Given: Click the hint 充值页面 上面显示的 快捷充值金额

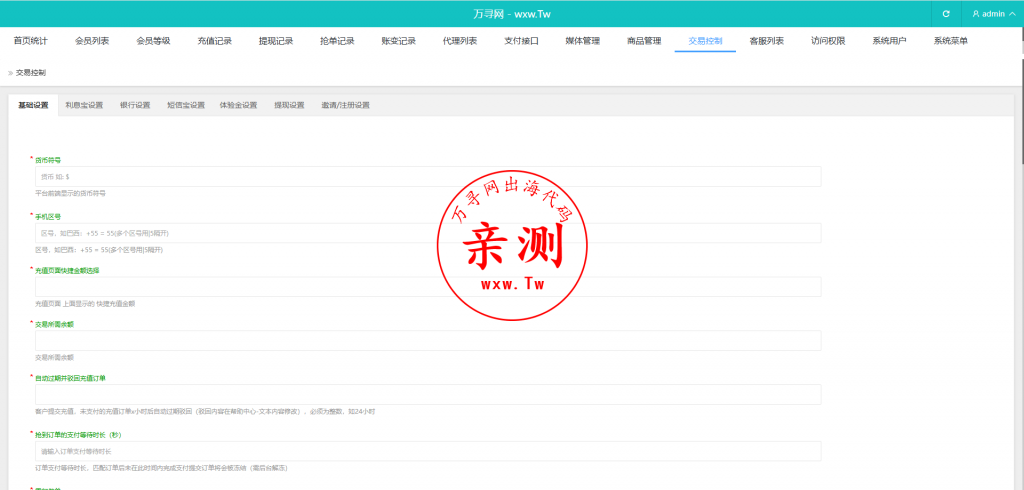Looking at the screenshot, I should tap(86, 304).
